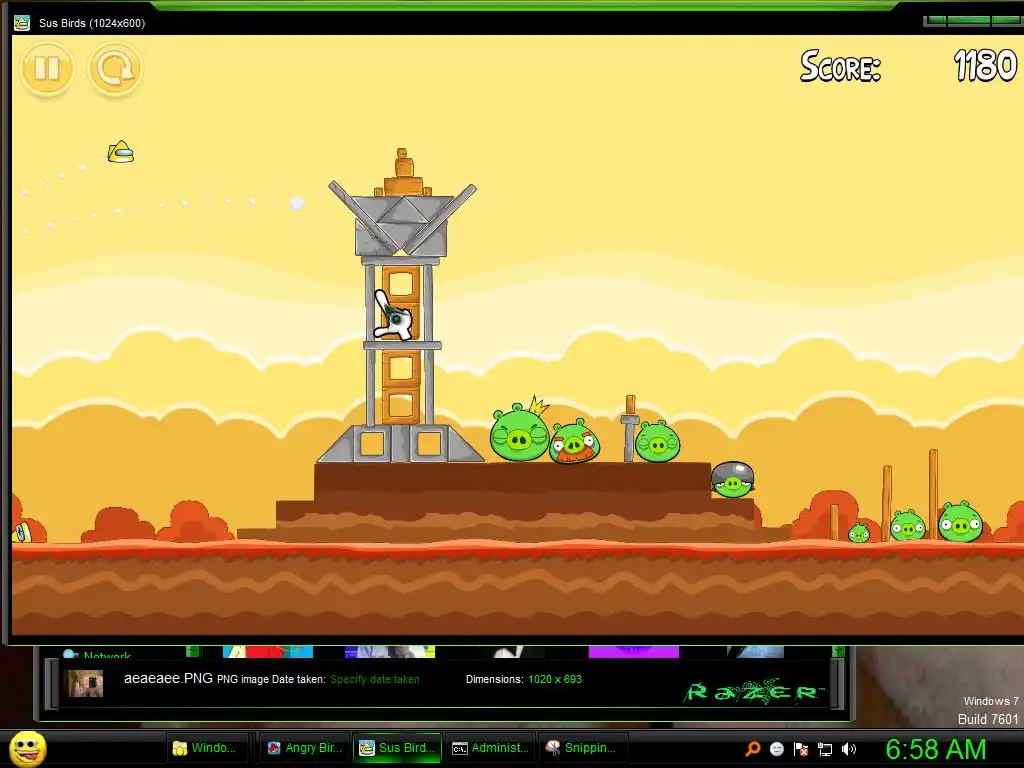Click the orange magnifier tray icon

(753, 749)
